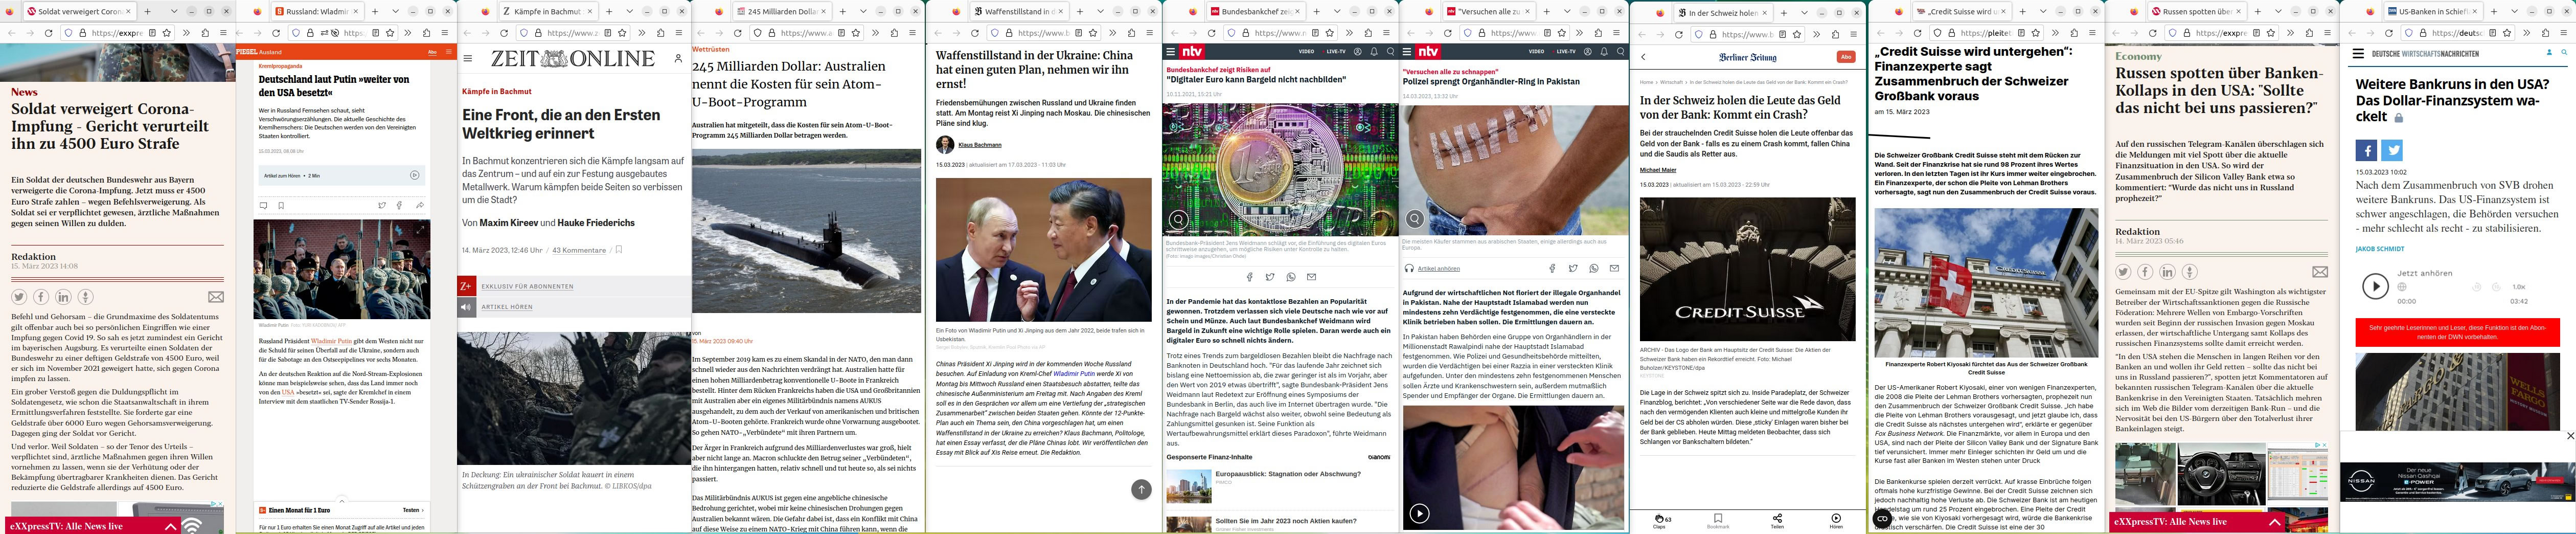Screen dimensions: 2576x534
Task: Open ntv search in Bundesbankchef window
Action: coord(1390,51)
